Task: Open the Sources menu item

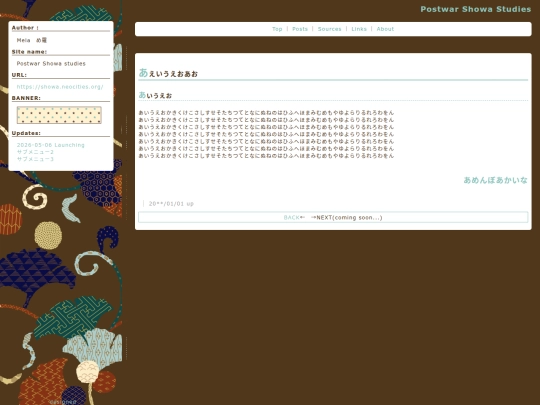Action: pos(329,29)
